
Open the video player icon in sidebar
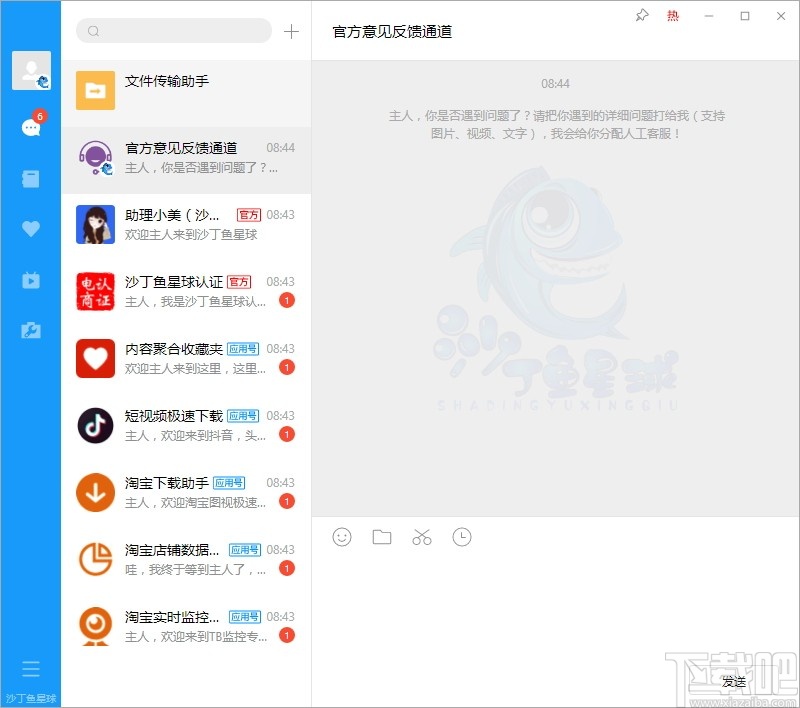[x=30, y=279]
